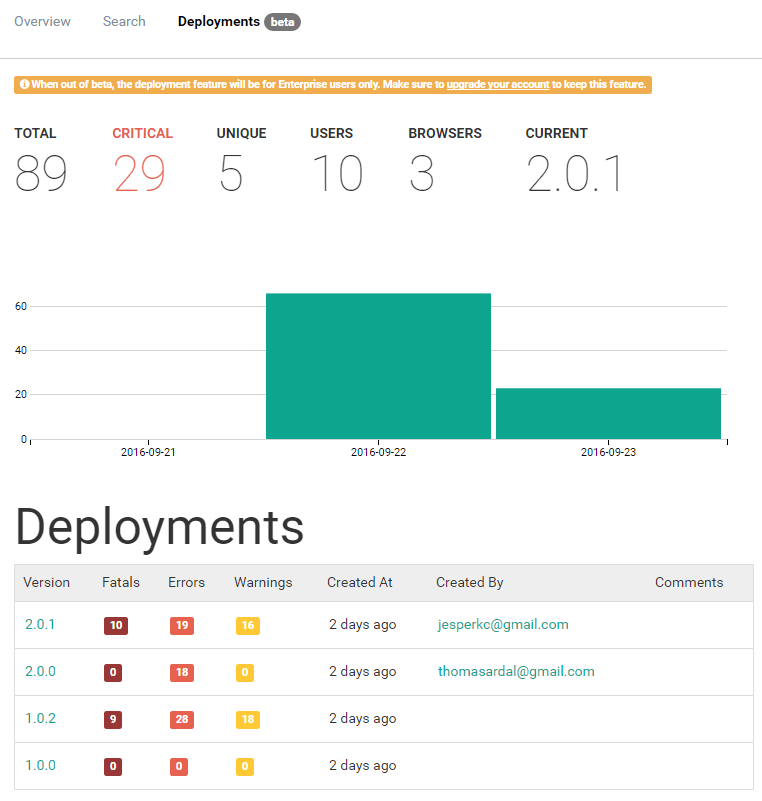Click the errors badge 19 for version 2.0.1
The width and height of the screenshot is (762, 801).
[x=182, y=625]
